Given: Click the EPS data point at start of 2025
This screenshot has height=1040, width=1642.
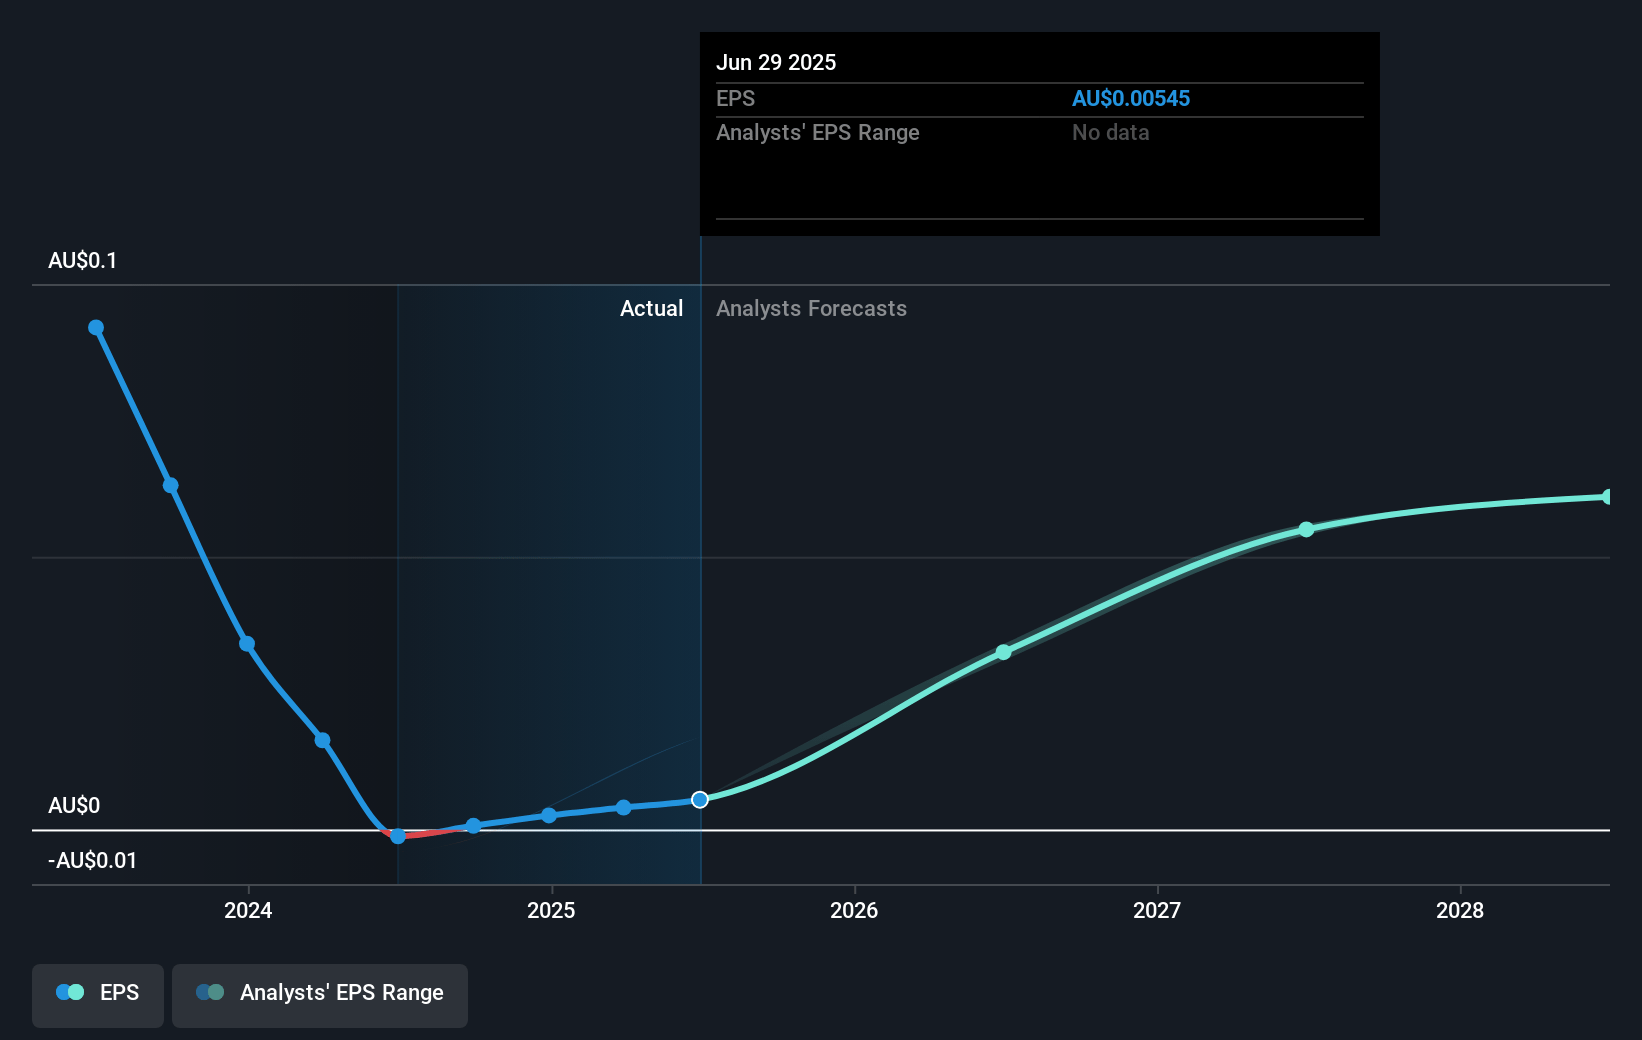Looking at the screenshot, I should (549, 815).
